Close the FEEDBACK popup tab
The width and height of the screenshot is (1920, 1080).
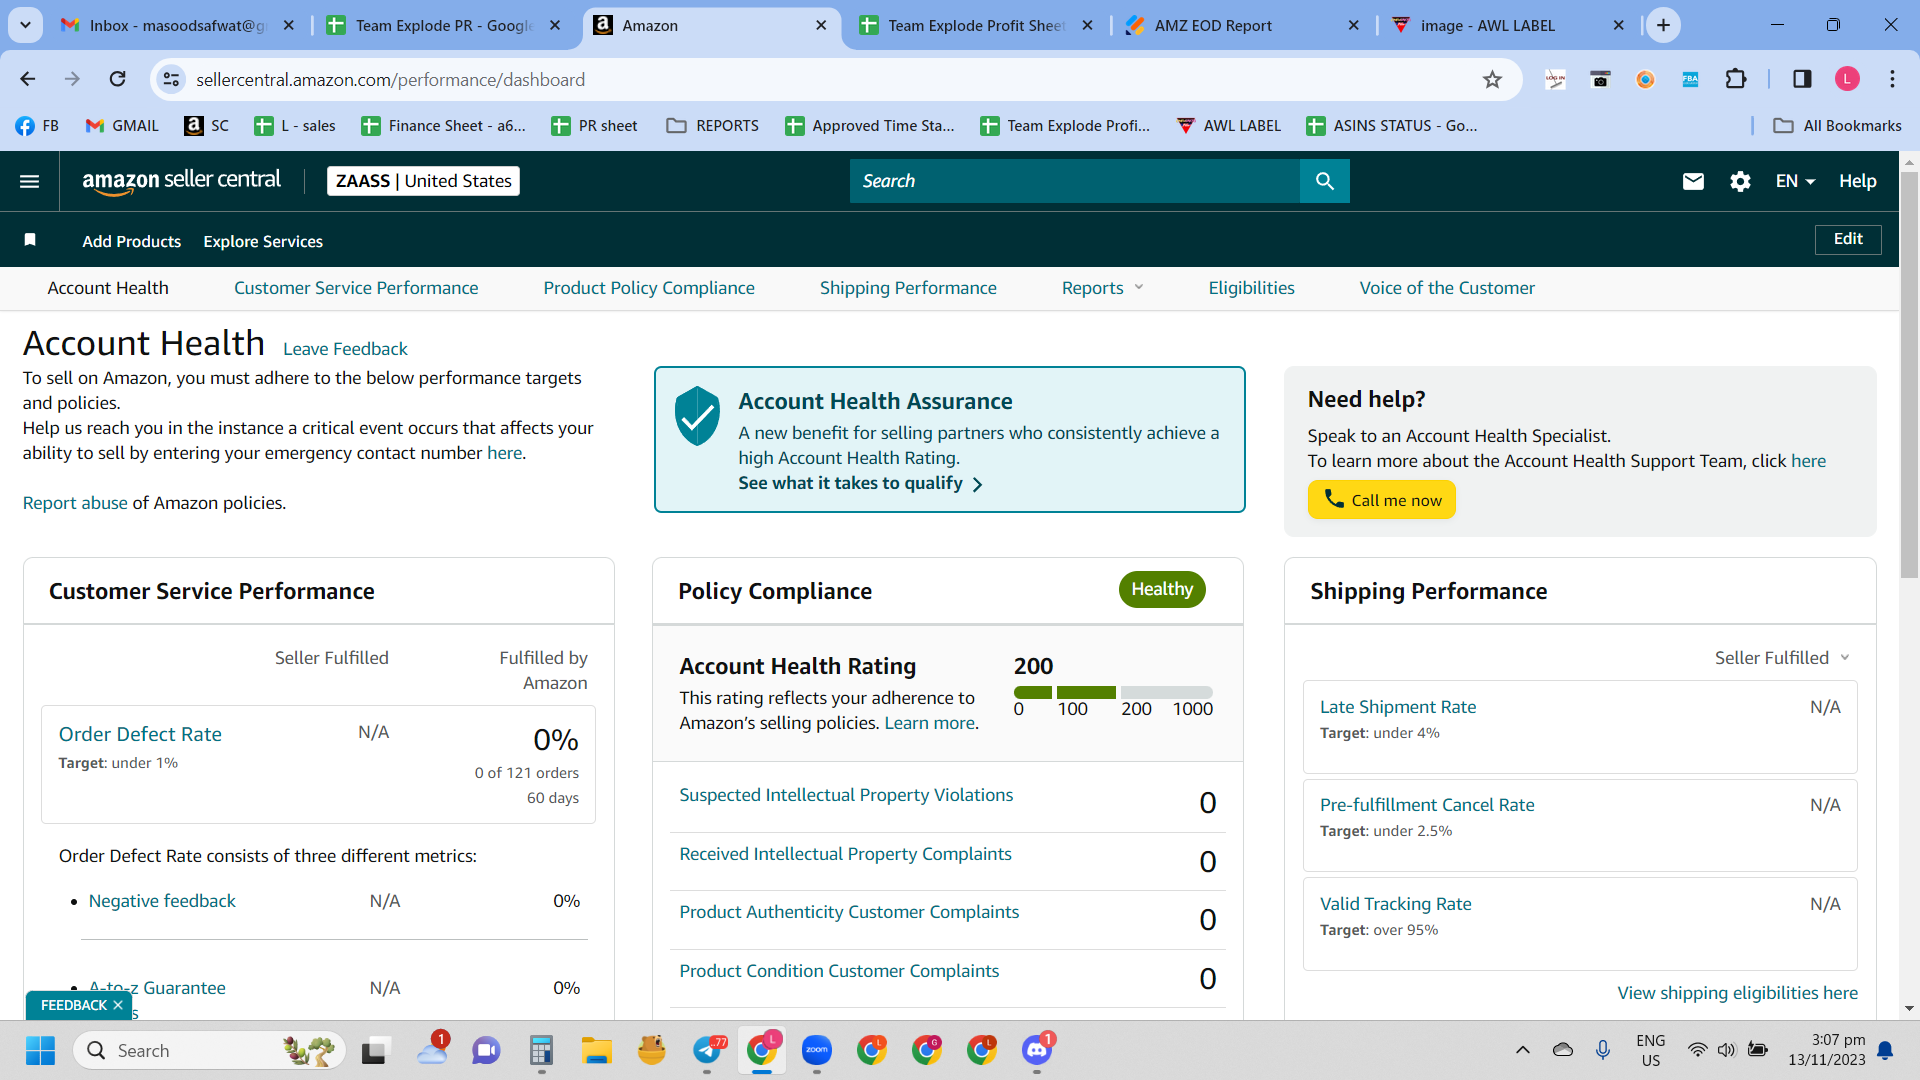coord(118,1005)
